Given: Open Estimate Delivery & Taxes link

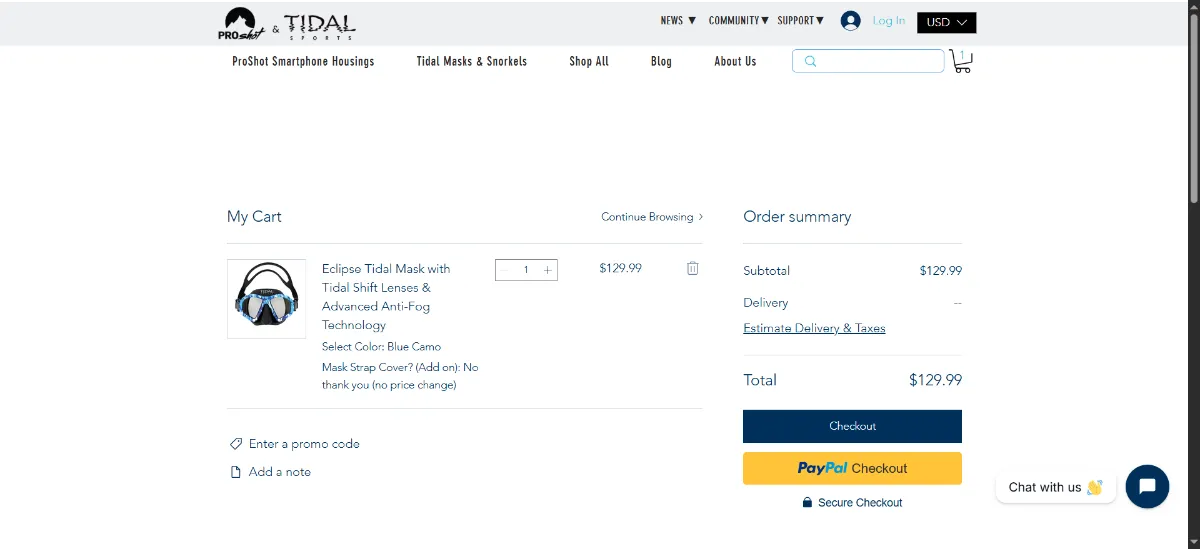Looking at the screenshot, I should [814, 328].
